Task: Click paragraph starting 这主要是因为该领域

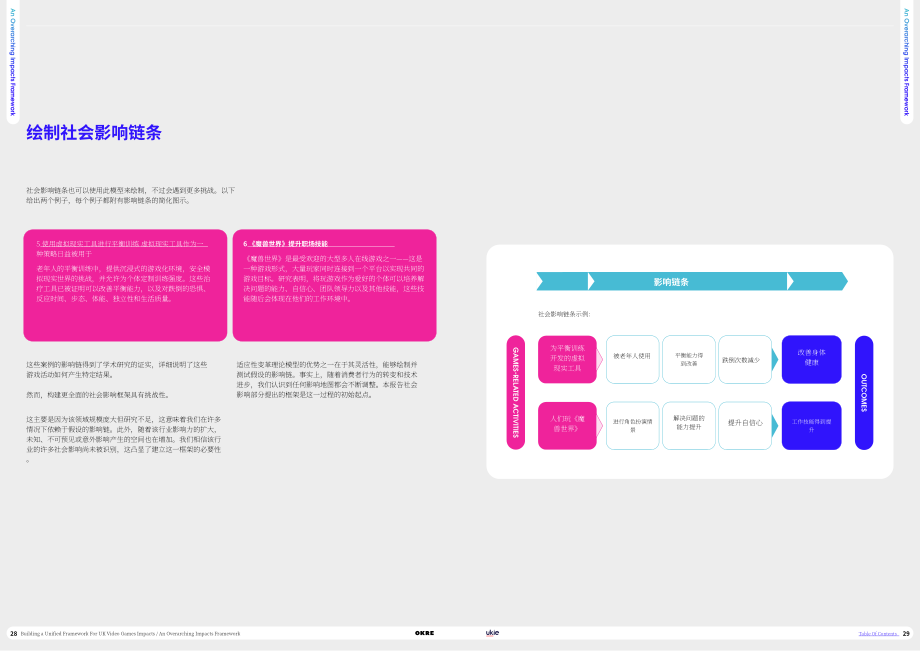Action: (x=124, y=440)
